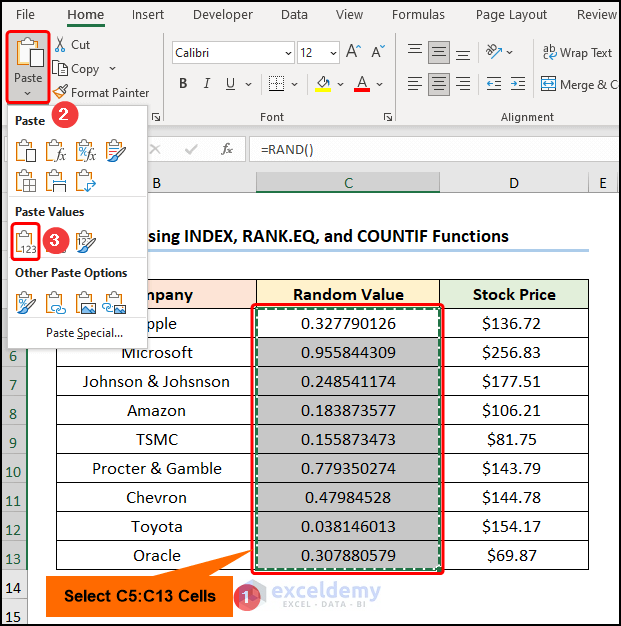This screenshot has height=626, width=621.
Task: Switch to the Page Layout tab
Action: click(x=511, y=15)
